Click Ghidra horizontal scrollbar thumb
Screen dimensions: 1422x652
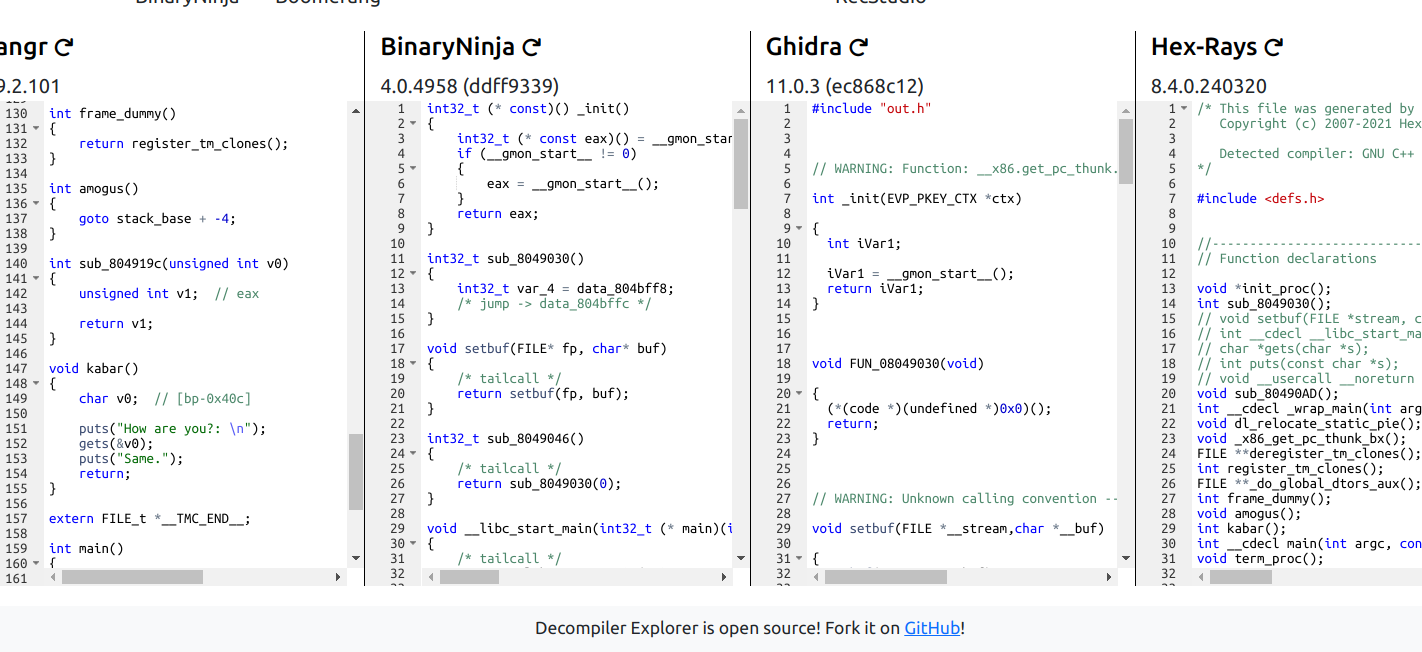click(x=886, y=577)
